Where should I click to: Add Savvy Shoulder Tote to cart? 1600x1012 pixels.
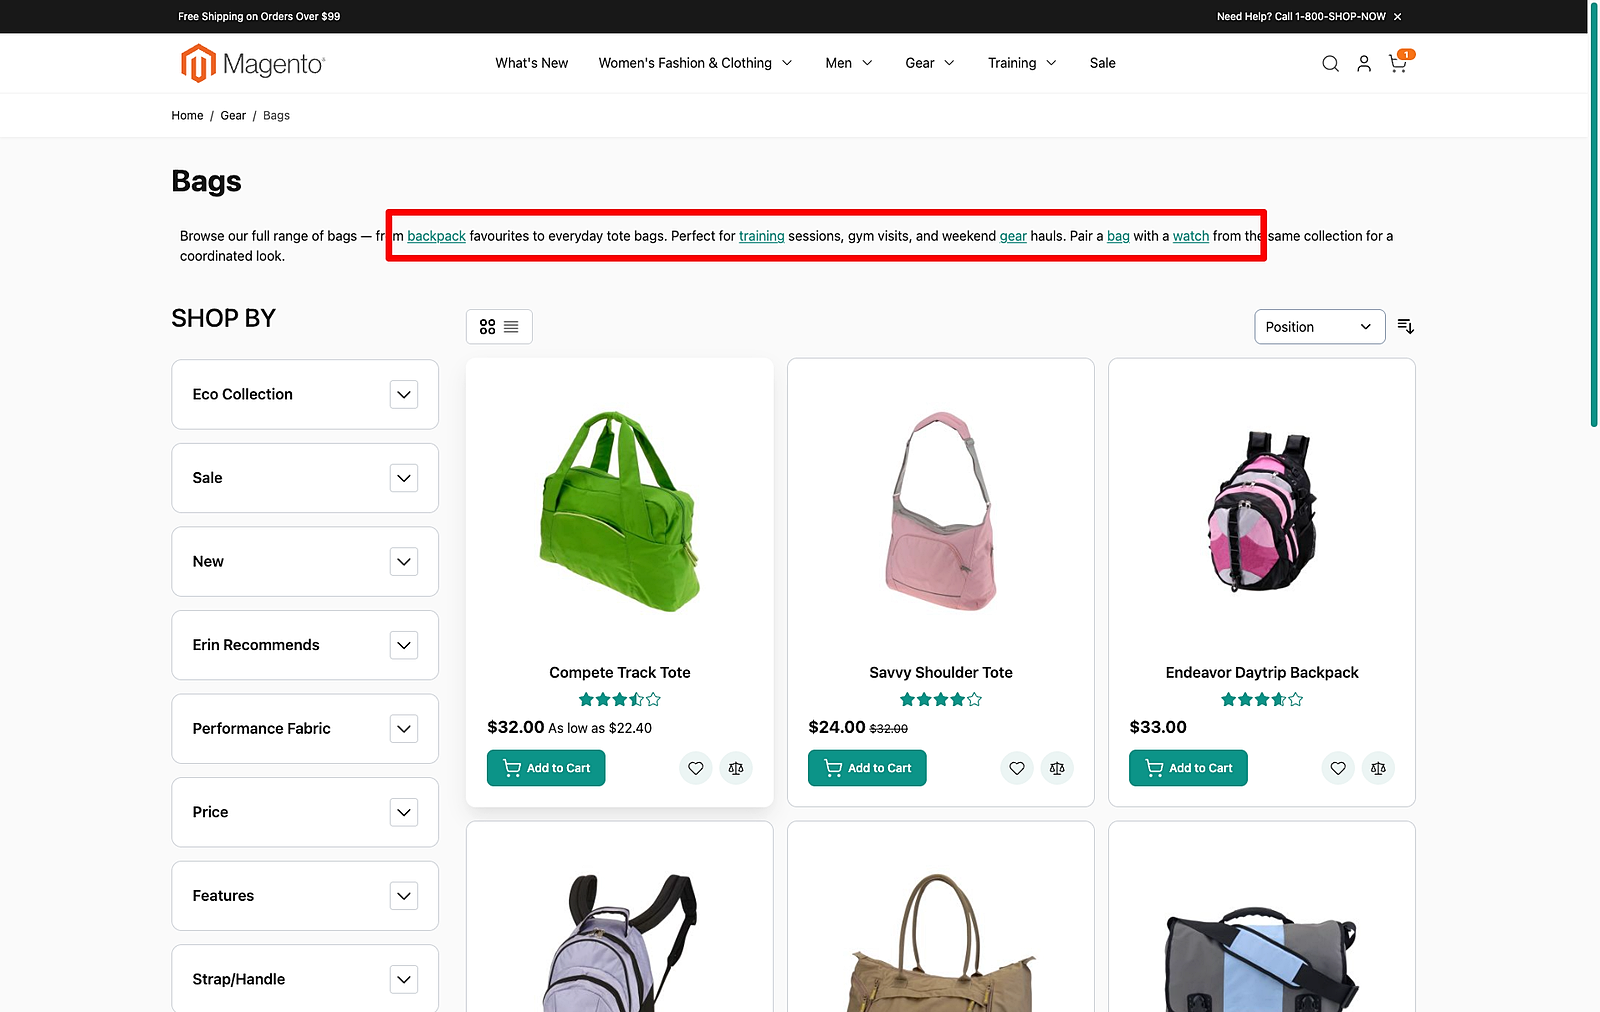click(866, 768)
